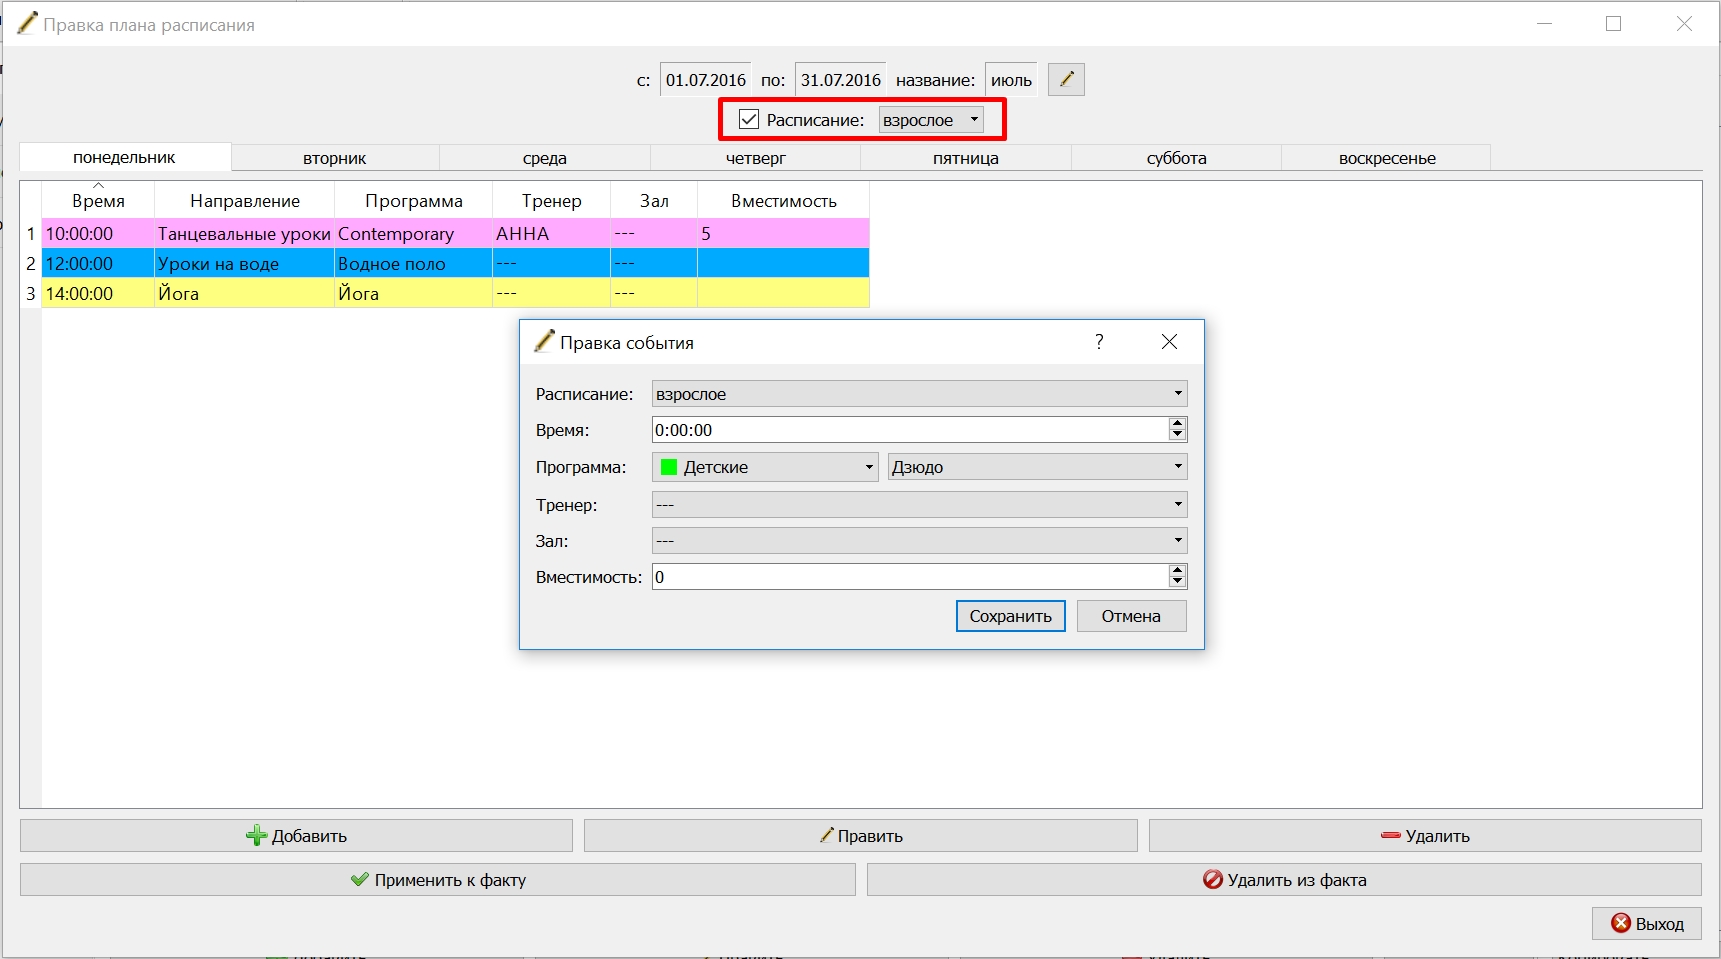Open the green Детские category dropdown

[x=765, y=467]
